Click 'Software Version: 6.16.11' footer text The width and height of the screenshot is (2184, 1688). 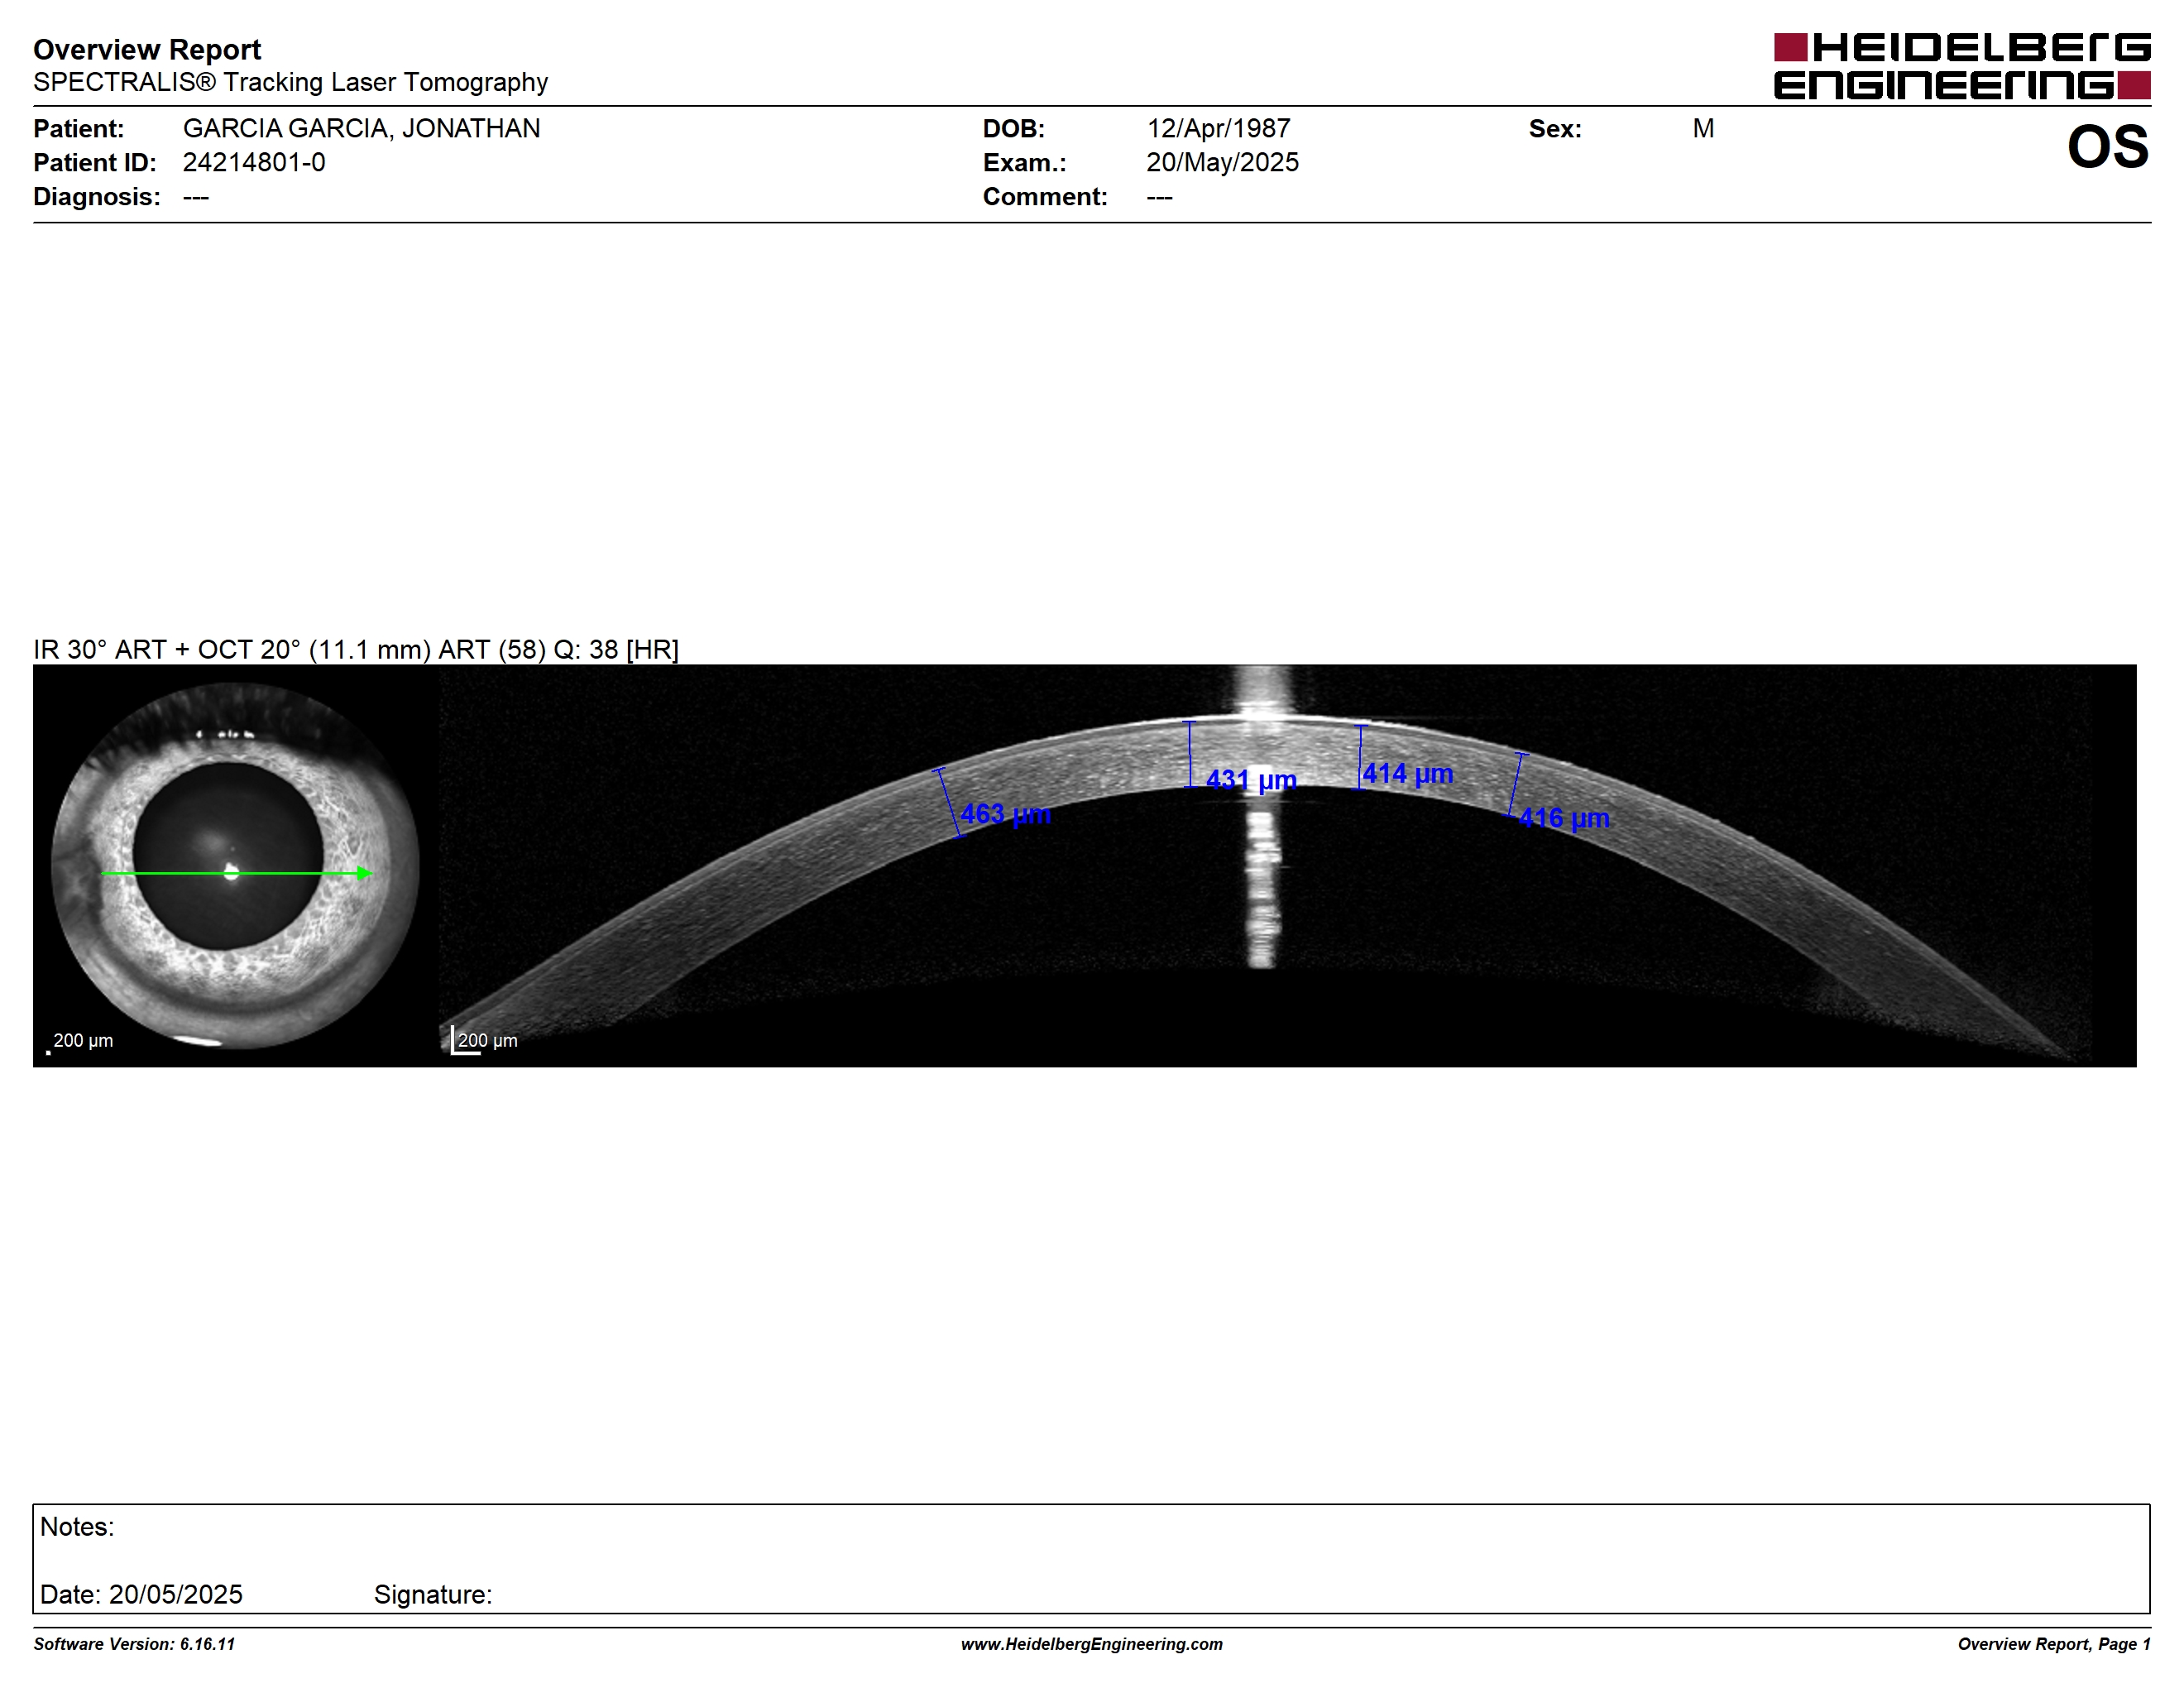[x=134, y=1644]
